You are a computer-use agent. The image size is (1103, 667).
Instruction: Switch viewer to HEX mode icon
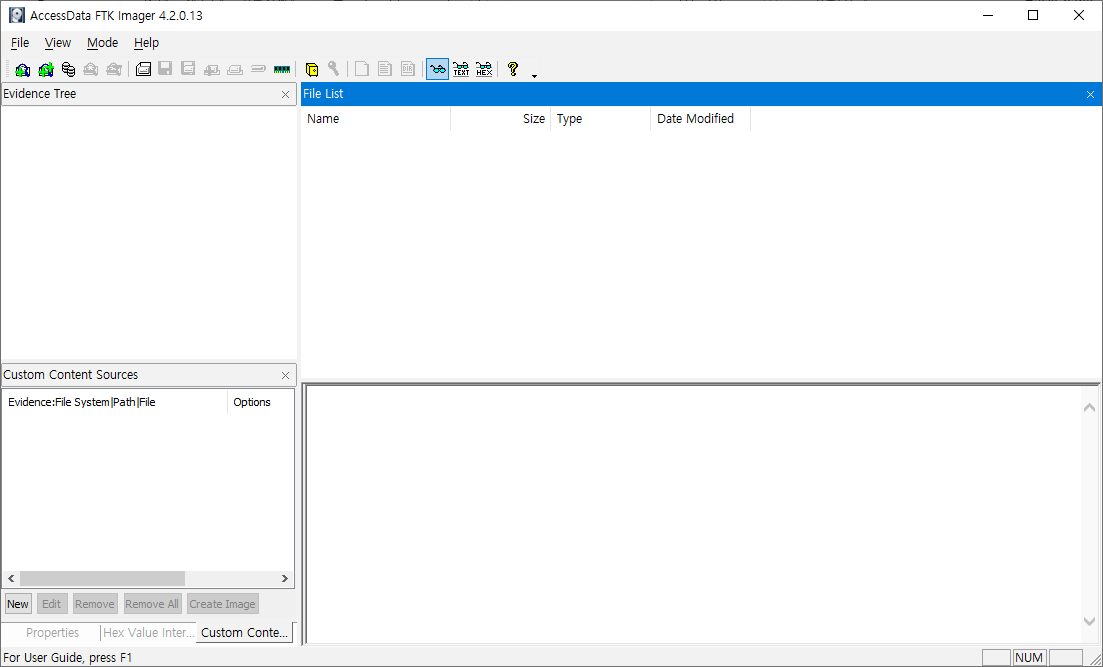pyautogui.click(x=484, y=69)
